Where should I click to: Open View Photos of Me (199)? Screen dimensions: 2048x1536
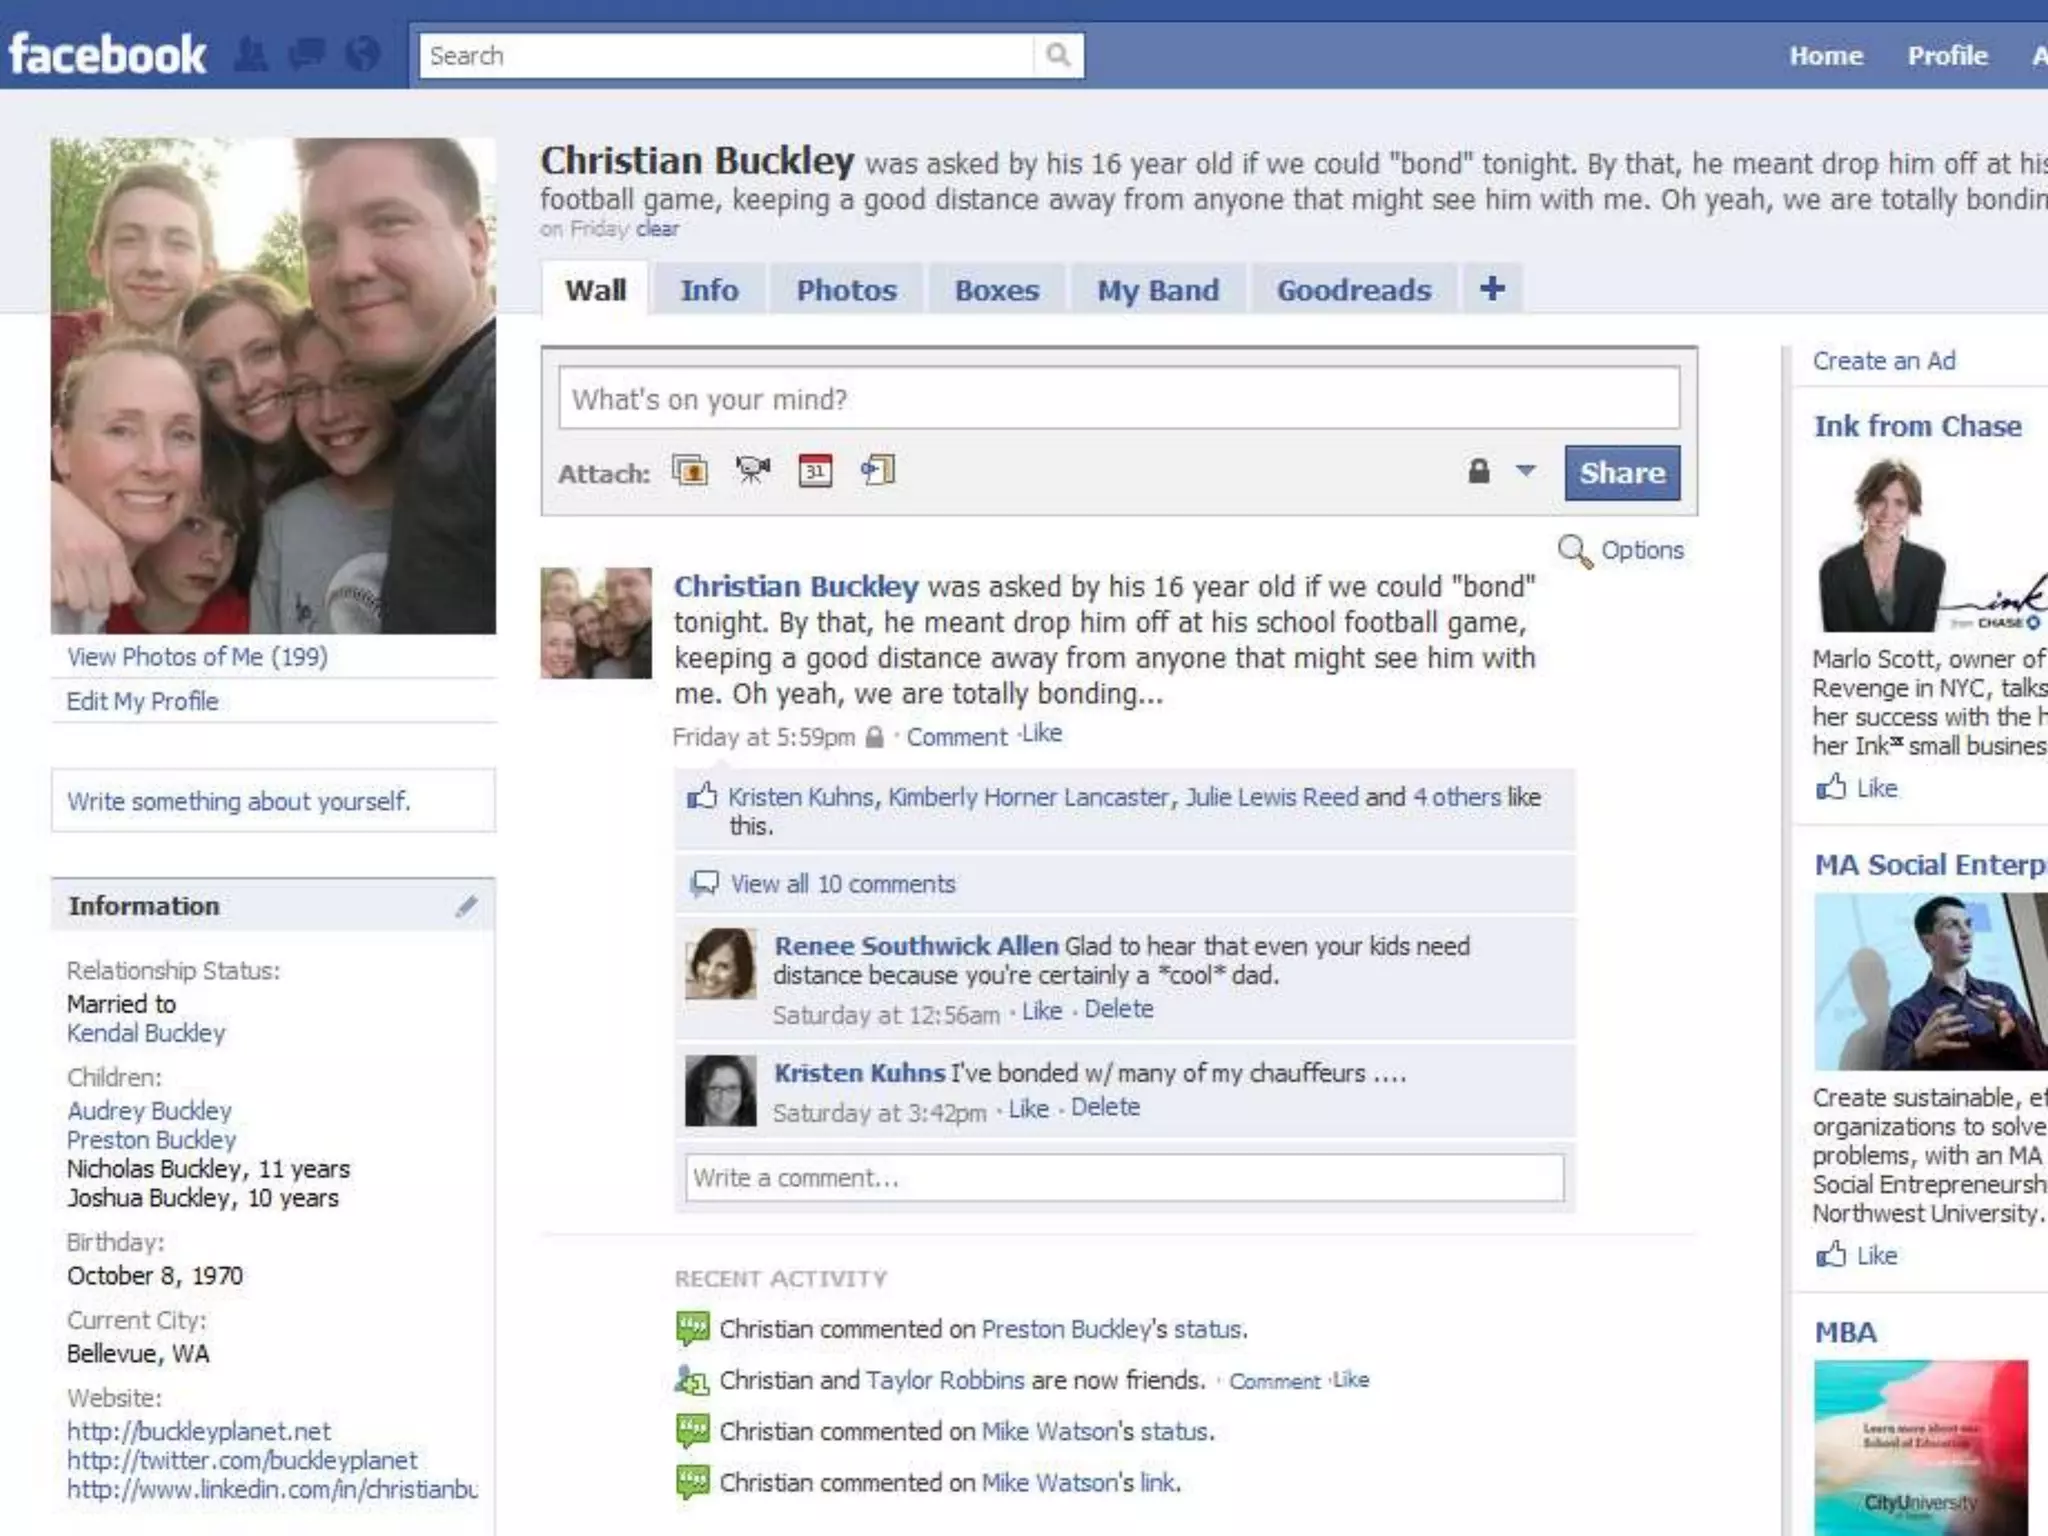click(197, 657)
